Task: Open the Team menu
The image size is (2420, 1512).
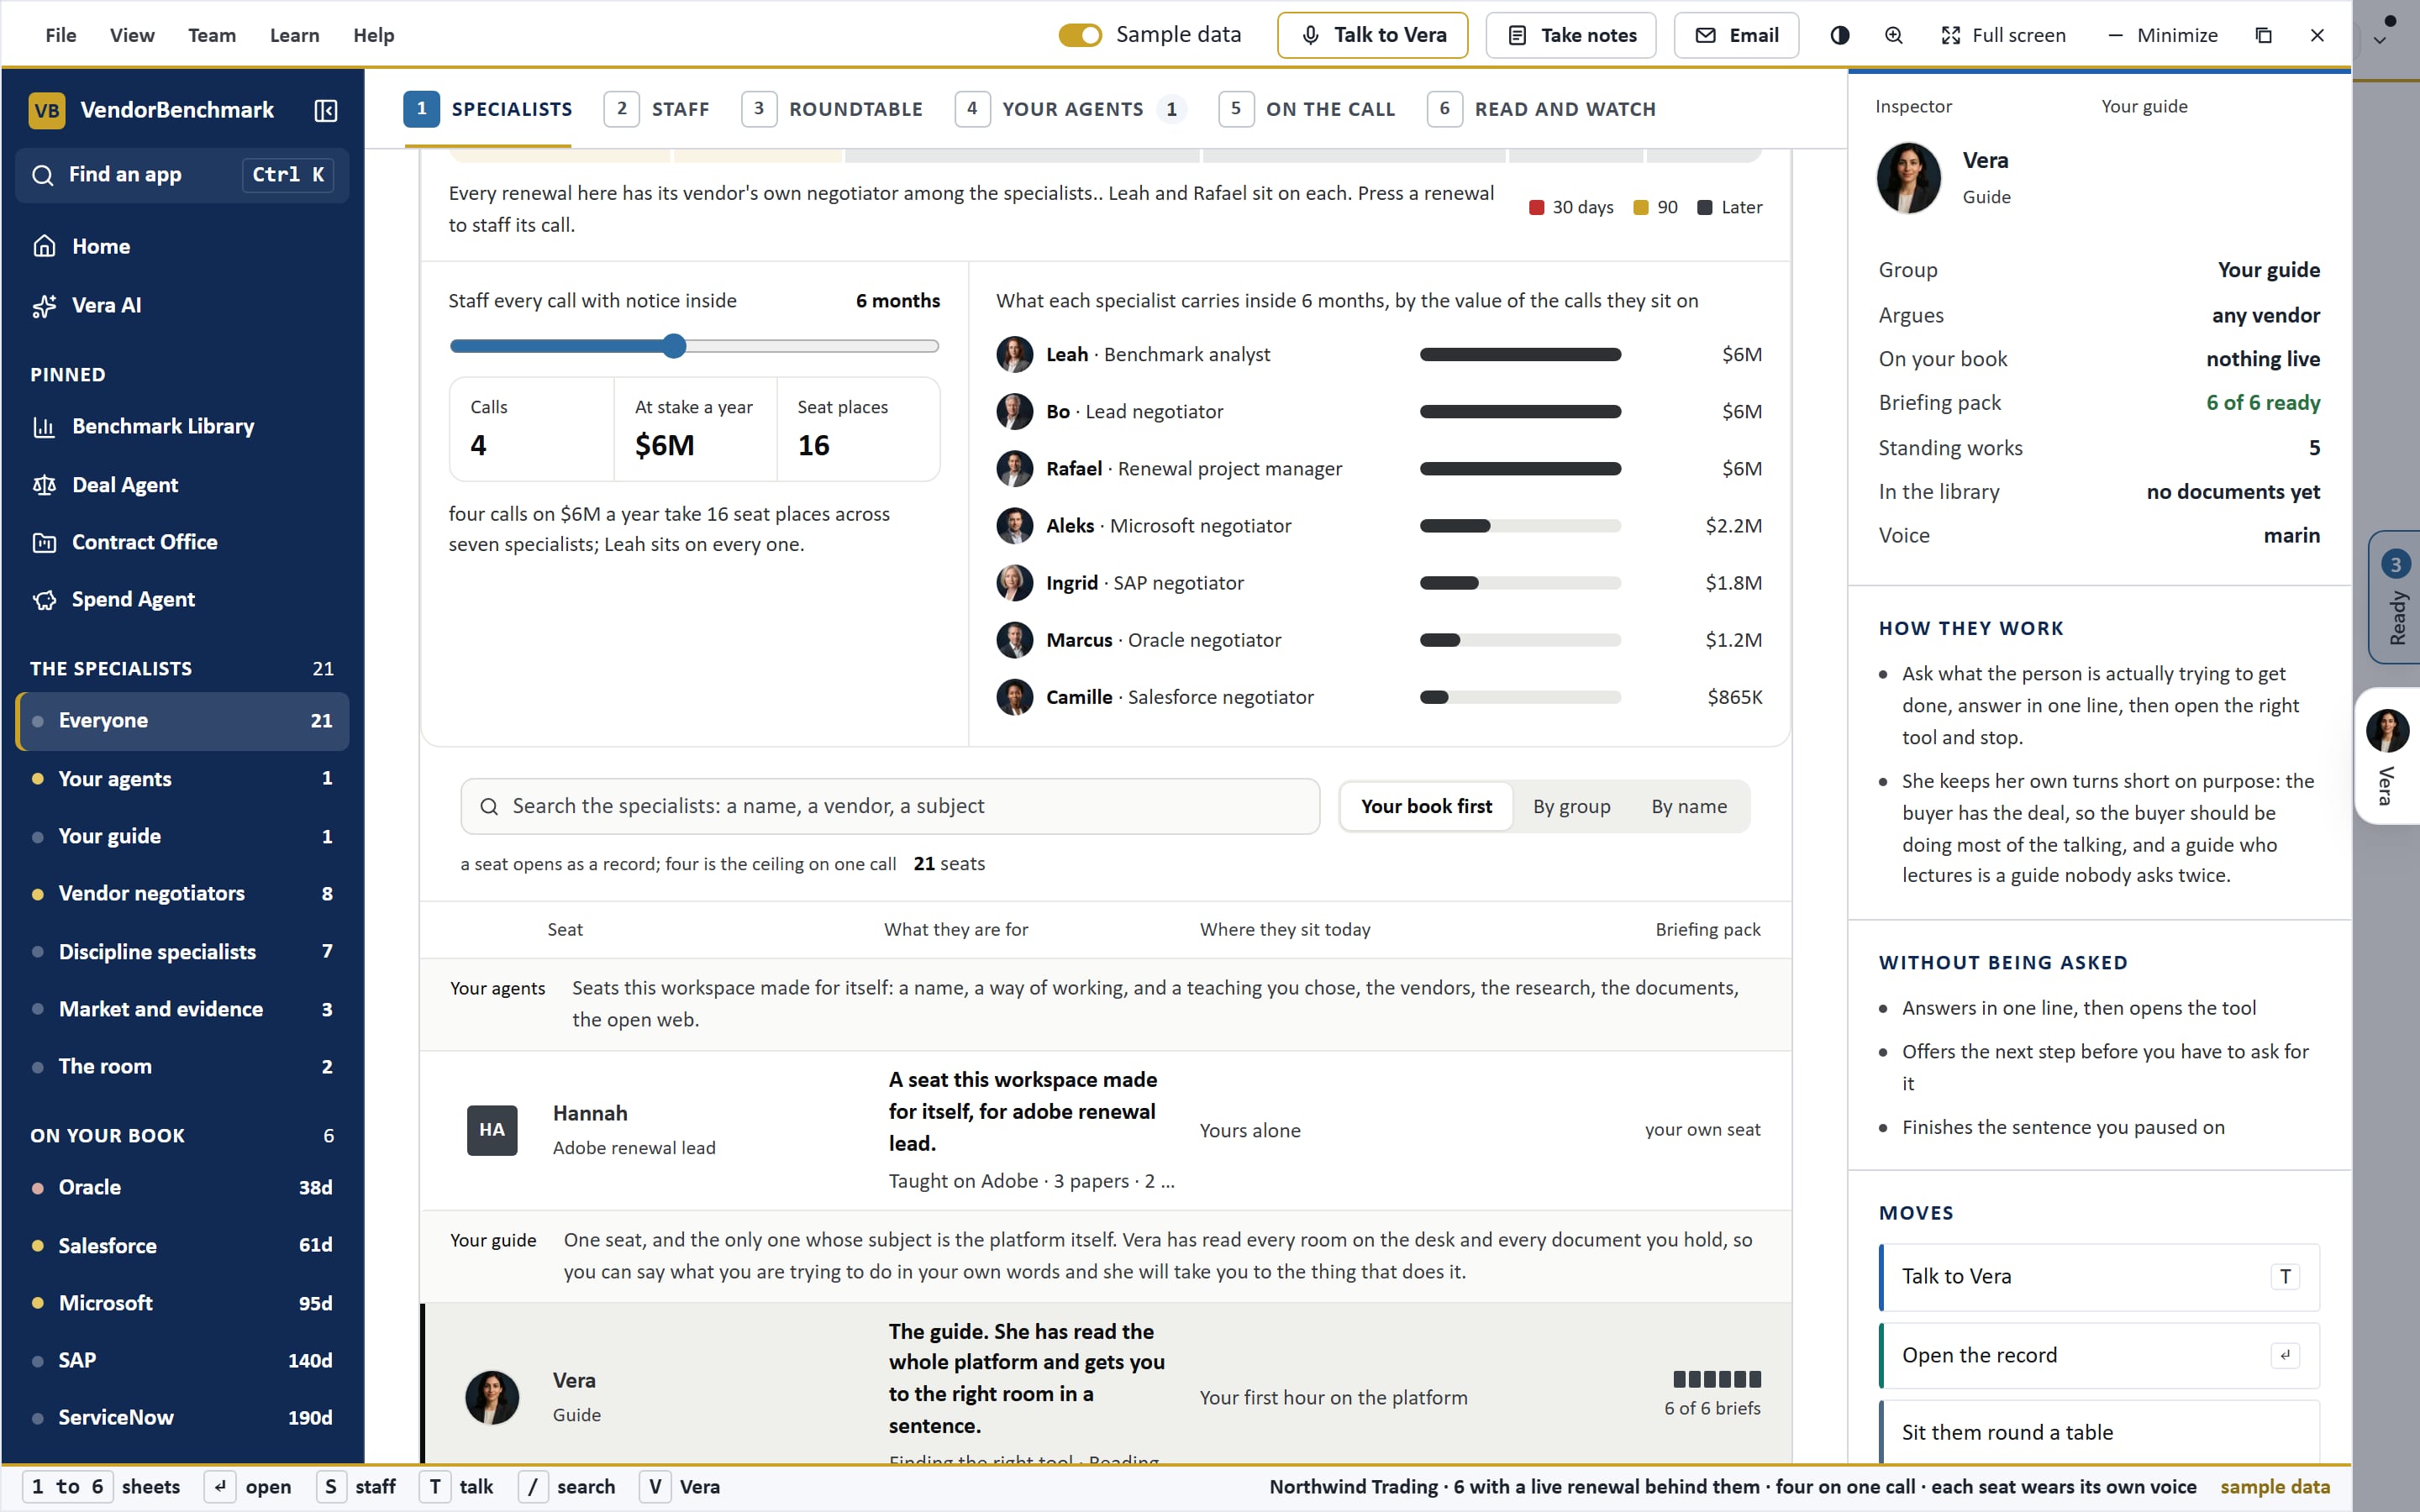Action: [x=212, y=35]
